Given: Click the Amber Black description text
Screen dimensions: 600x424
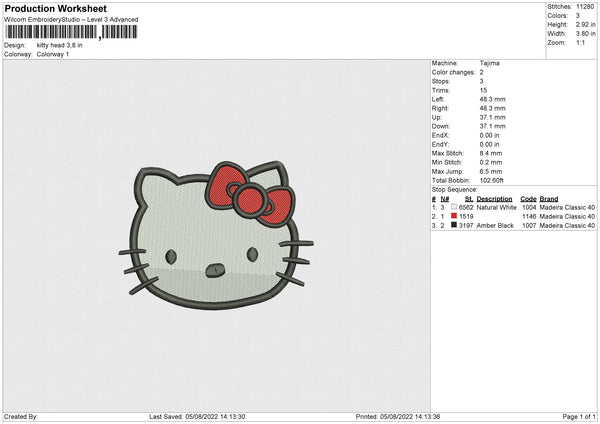Looking at the screenshot, I should click(x=495, y=226).
